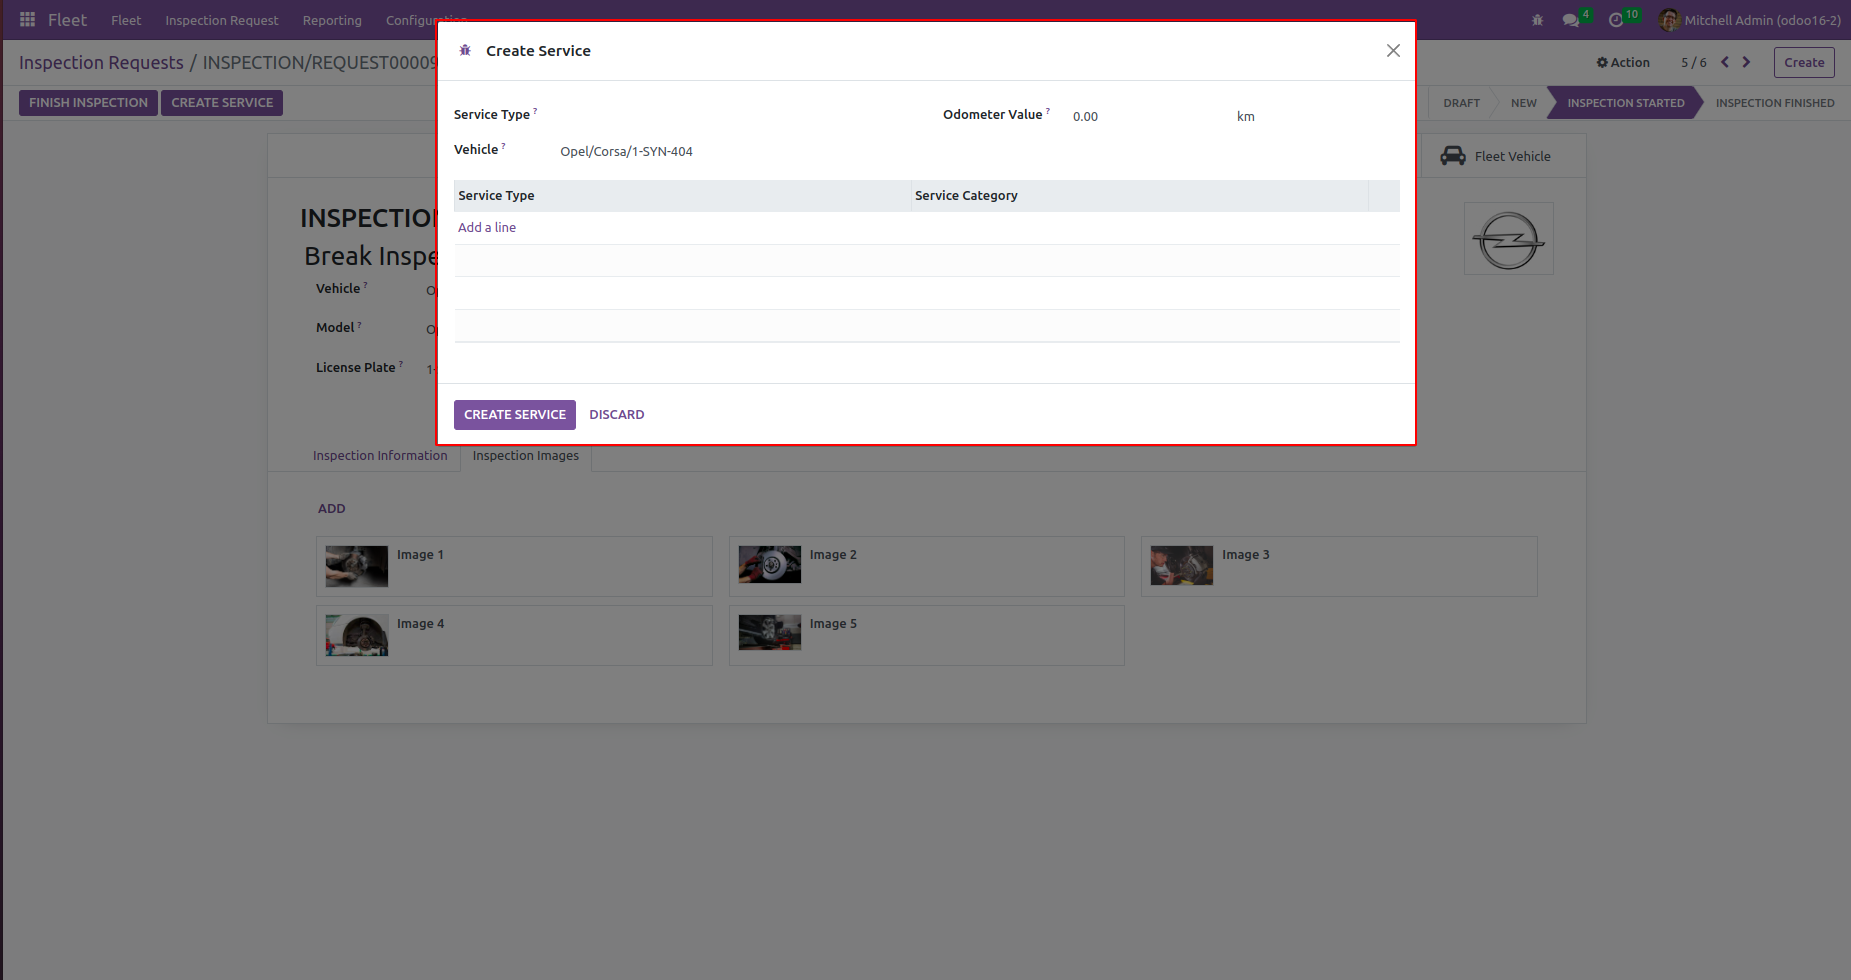Click Add a line link
This screenshot has width=1851, height=980.
[487, 227]
